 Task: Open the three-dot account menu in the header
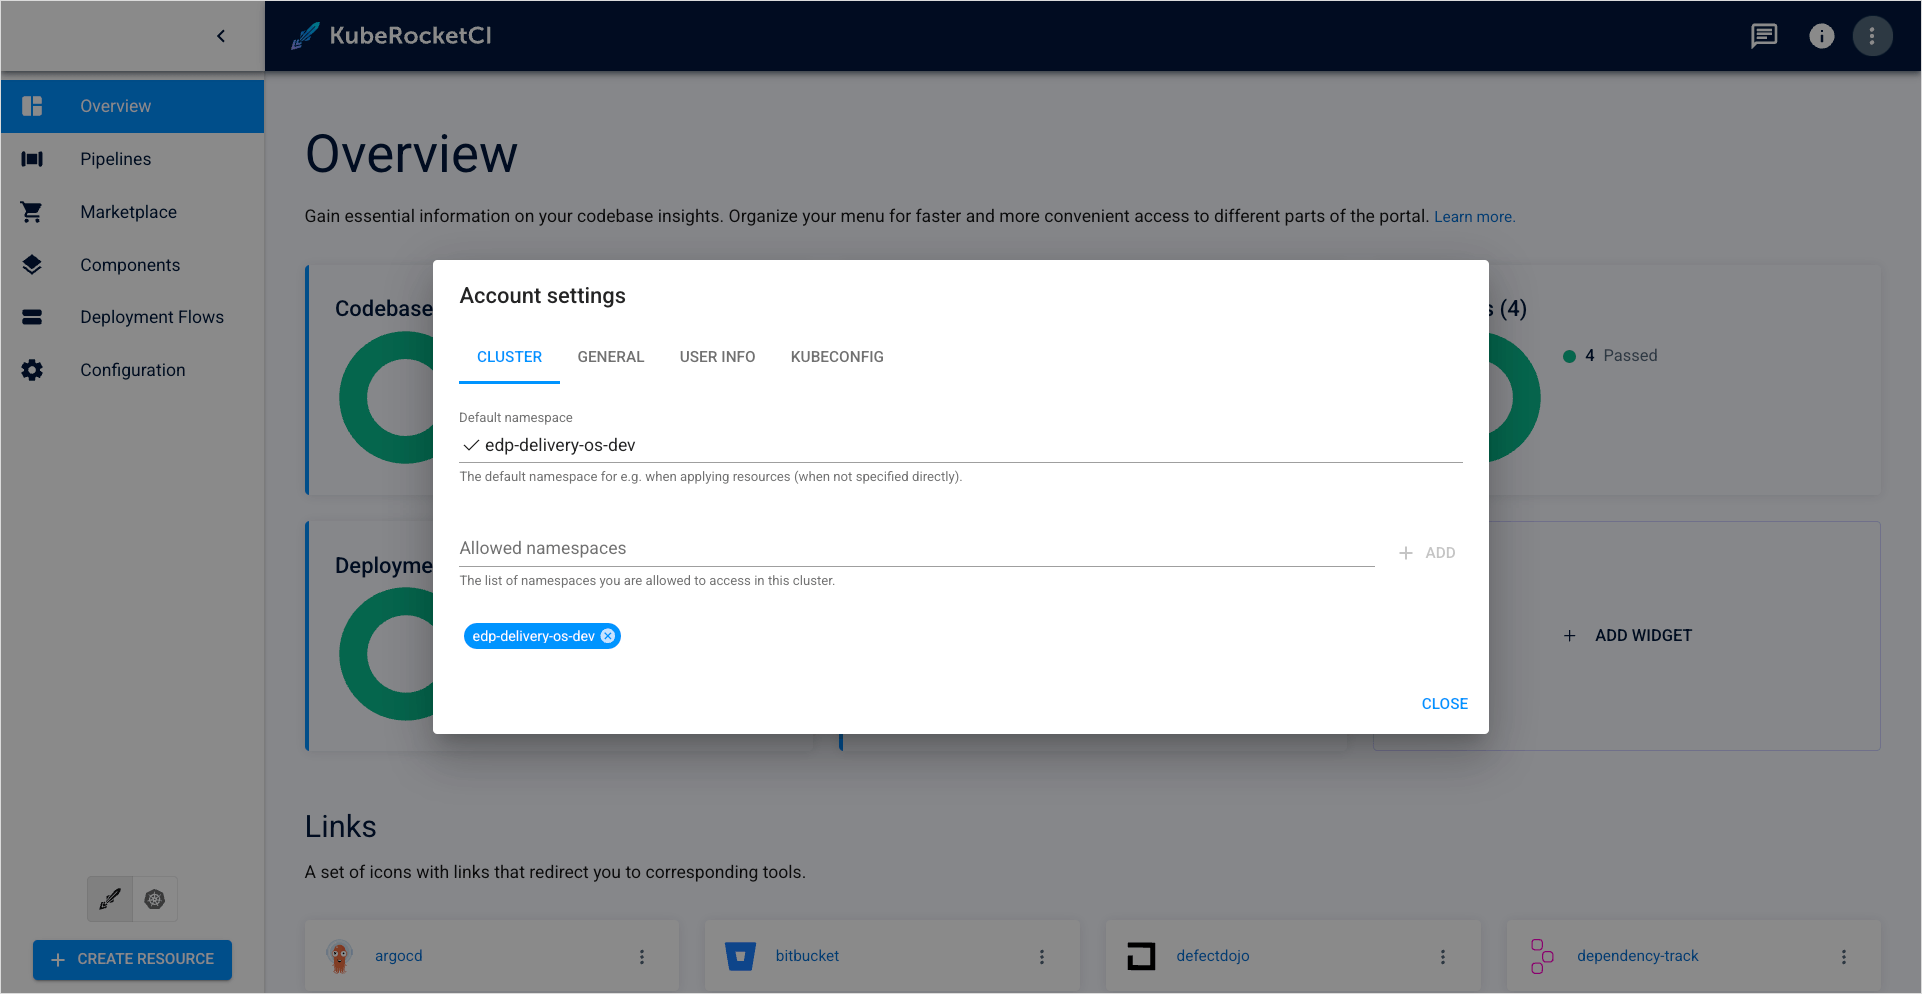pyautogui.click(x=1872, y=36)
